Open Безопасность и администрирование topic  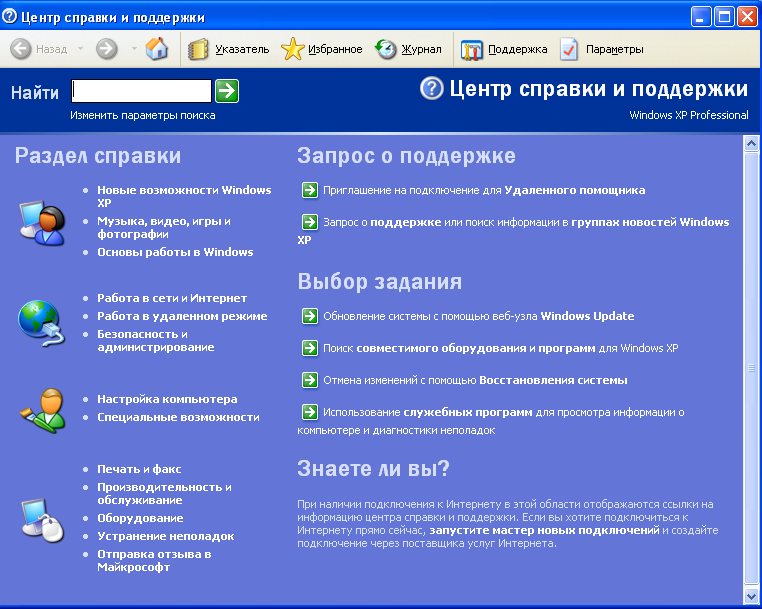[x=156, y=341]
